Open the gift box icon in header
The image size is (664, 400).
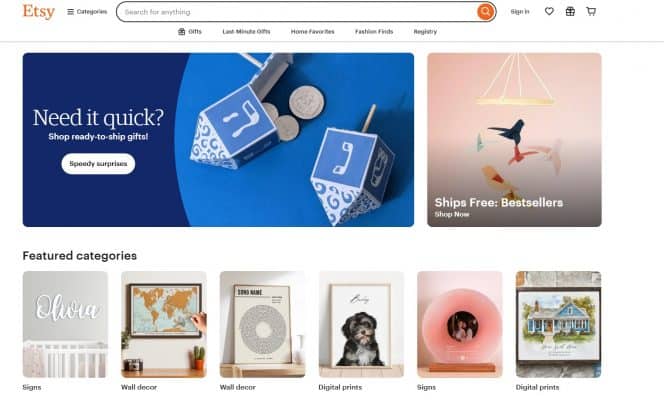[x=570, y=11]
